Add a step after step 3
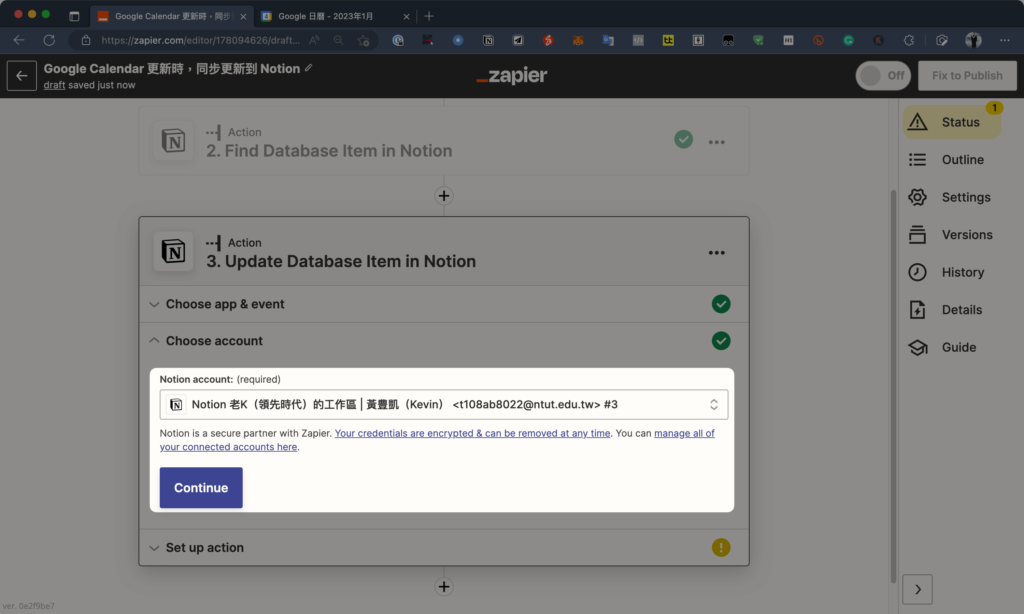Image resolution: width=1024 pixels, height=614 pixels. point(444,587)
